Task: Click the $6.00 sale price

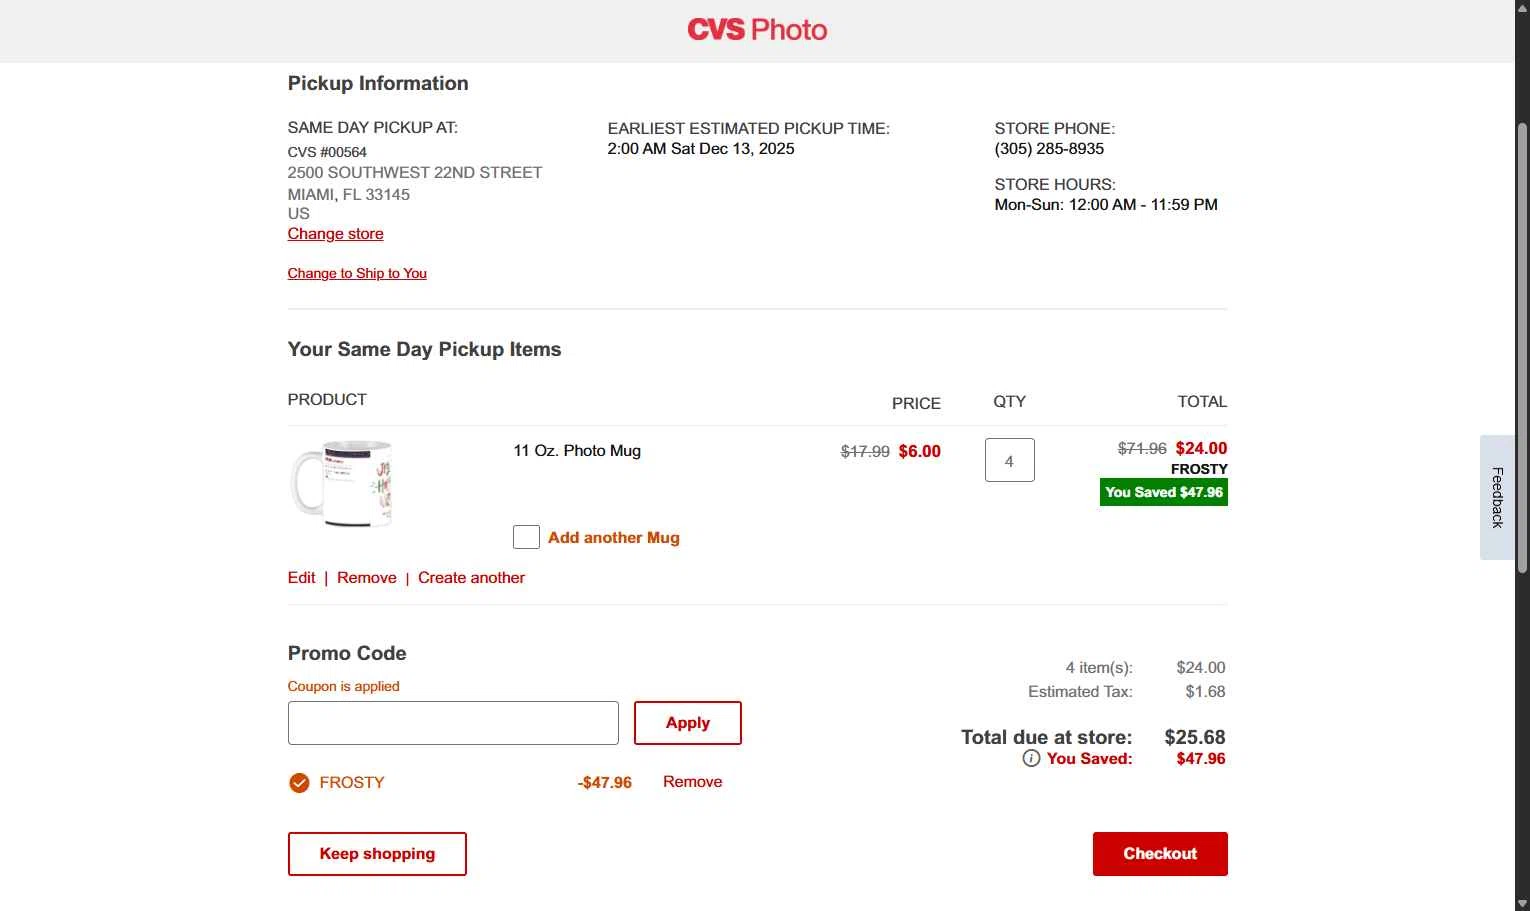Action: (920, 452)
